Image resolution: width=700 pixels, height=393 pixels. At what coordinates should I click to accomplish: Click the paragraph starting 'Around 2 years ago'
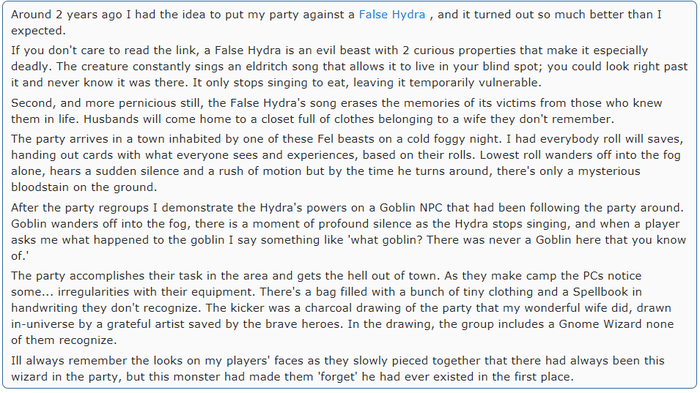tap(337, 22)
